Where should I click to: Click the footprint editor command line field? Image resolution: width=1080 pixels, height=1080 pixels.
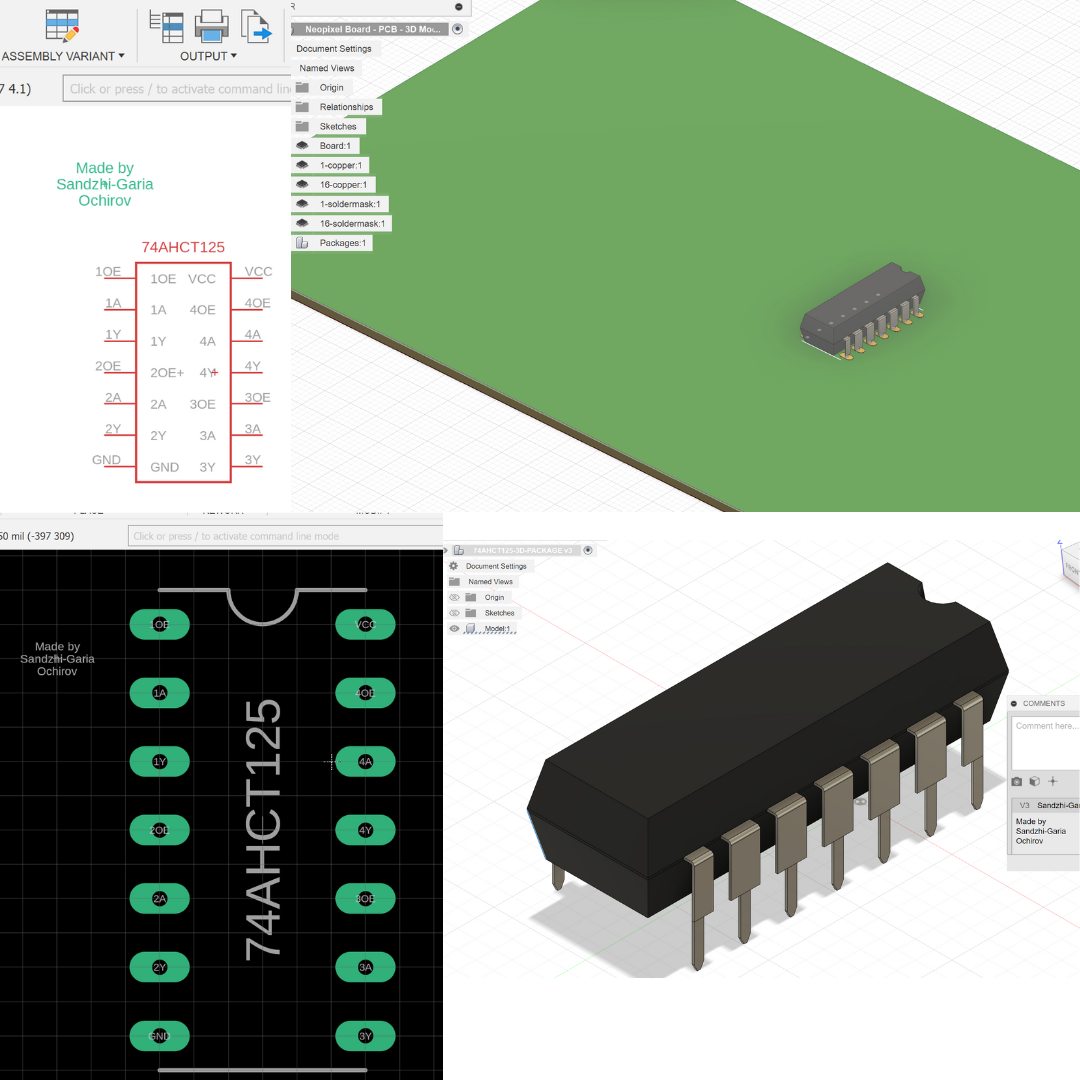coord(285,536)
